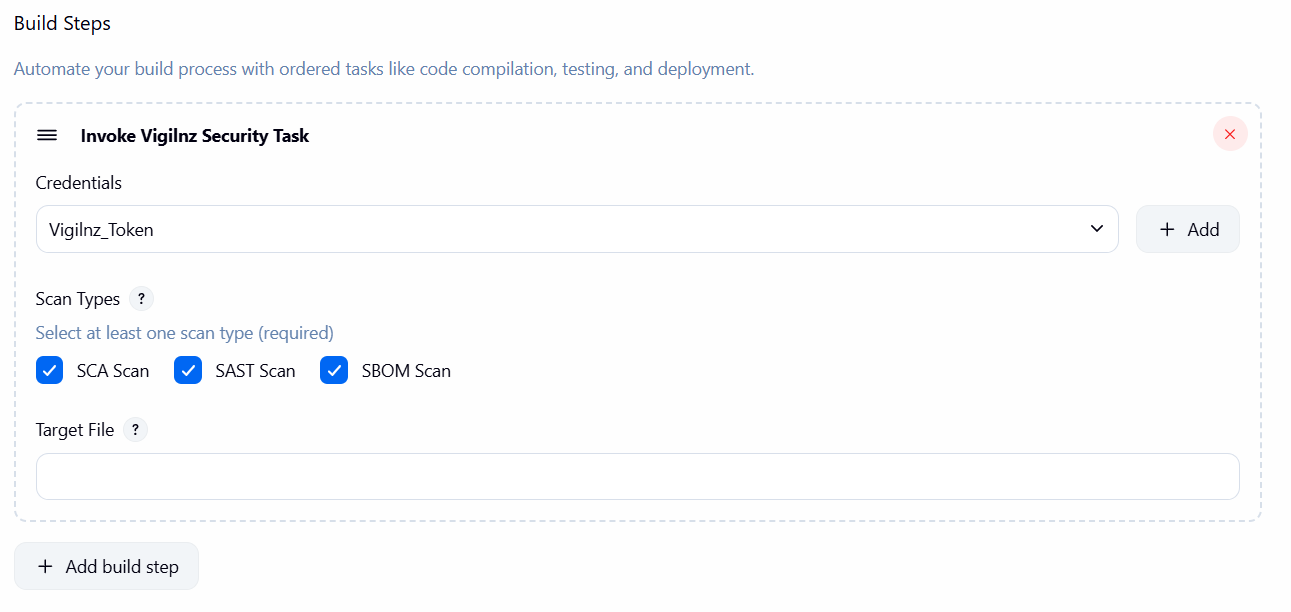The height and width of the screenshot is (612, 1291).
Task: Click the Target File field label
Action: (x=75, y=430)
